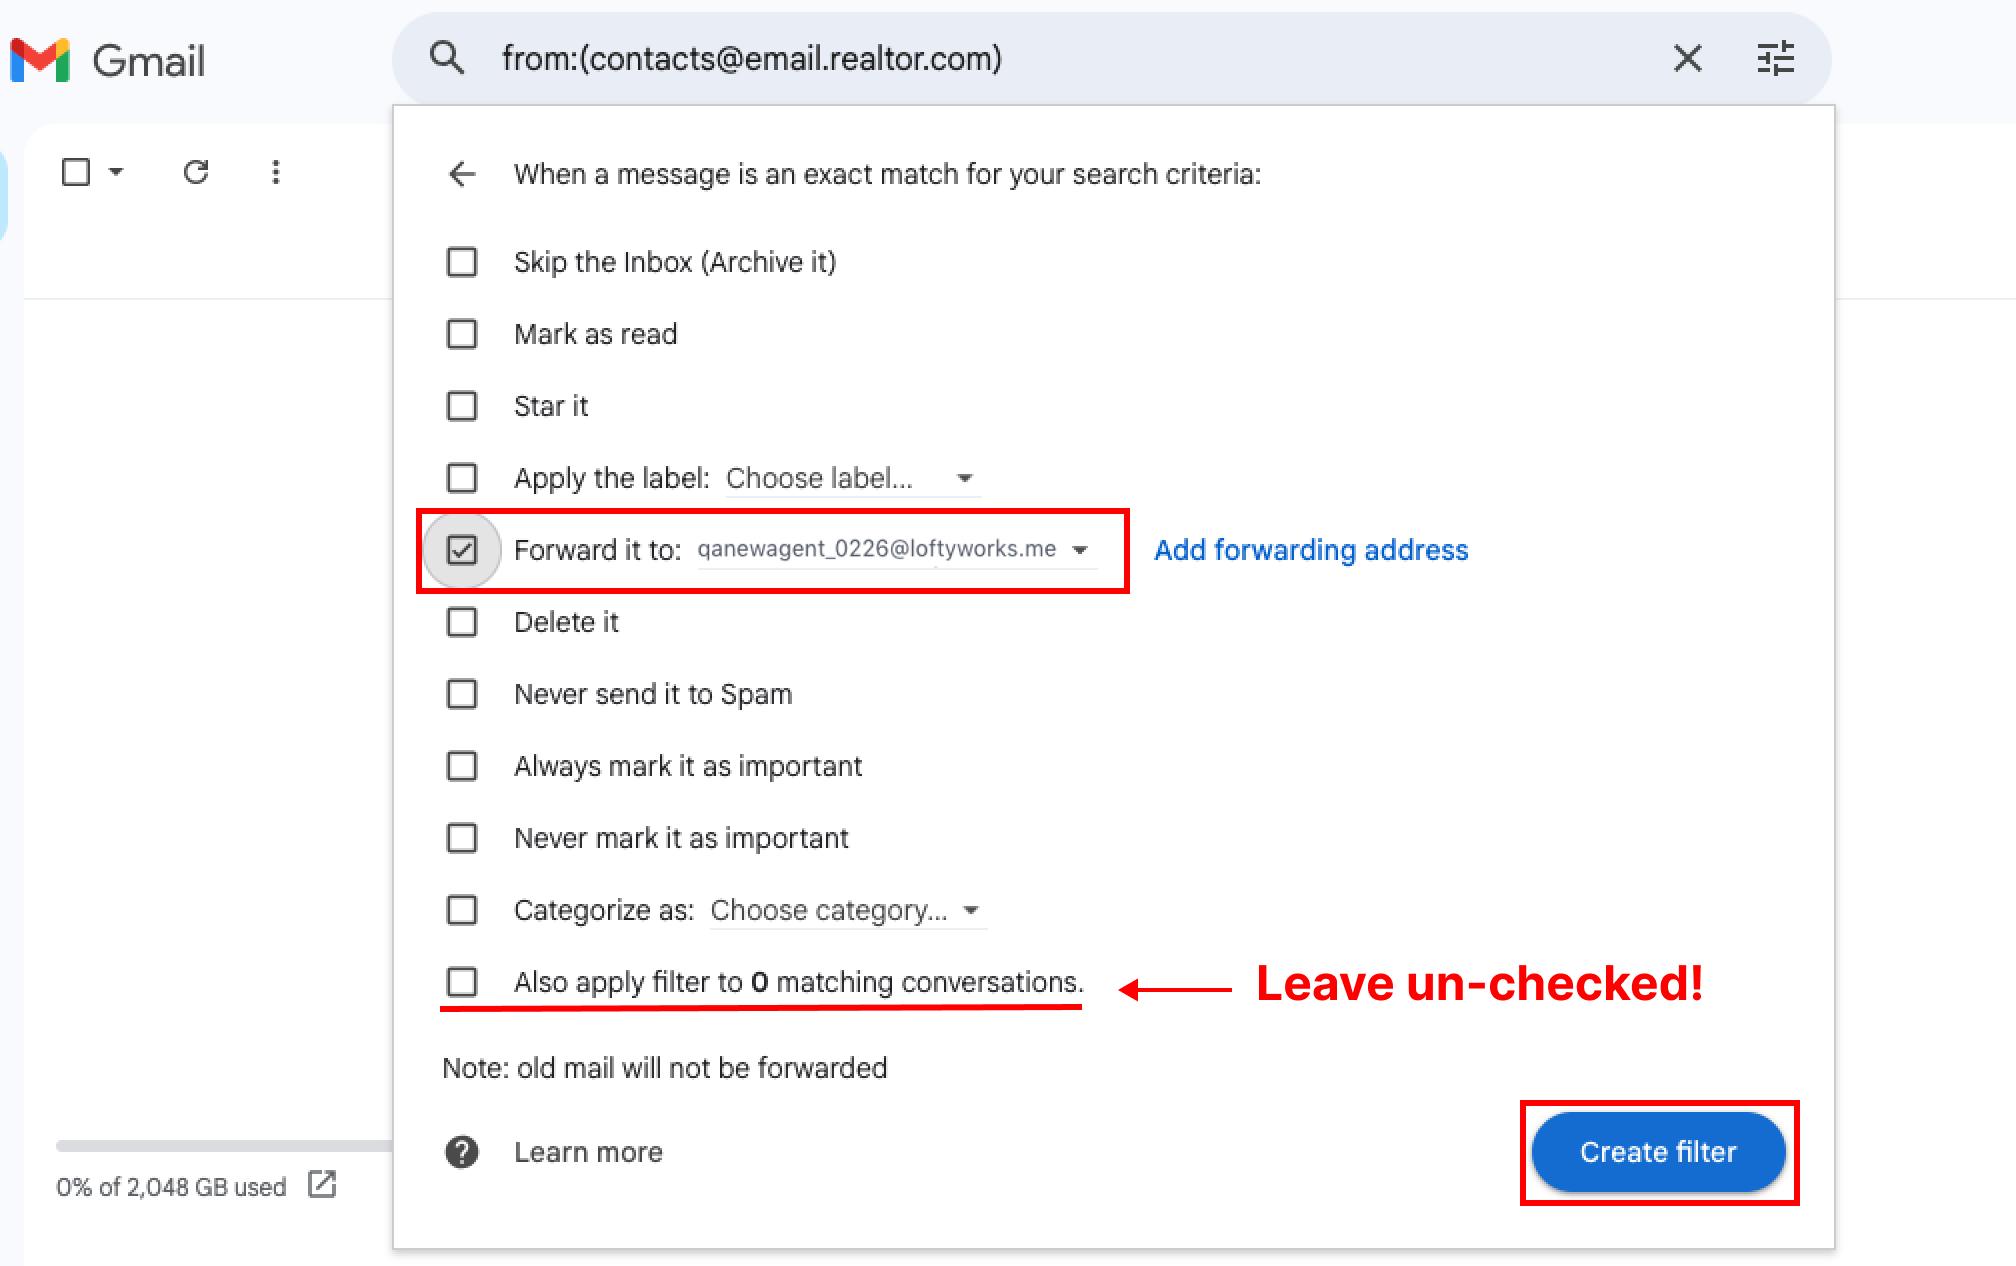
Task: Enable Skip the Inbox (Archive it)
Action: (462, 262)
